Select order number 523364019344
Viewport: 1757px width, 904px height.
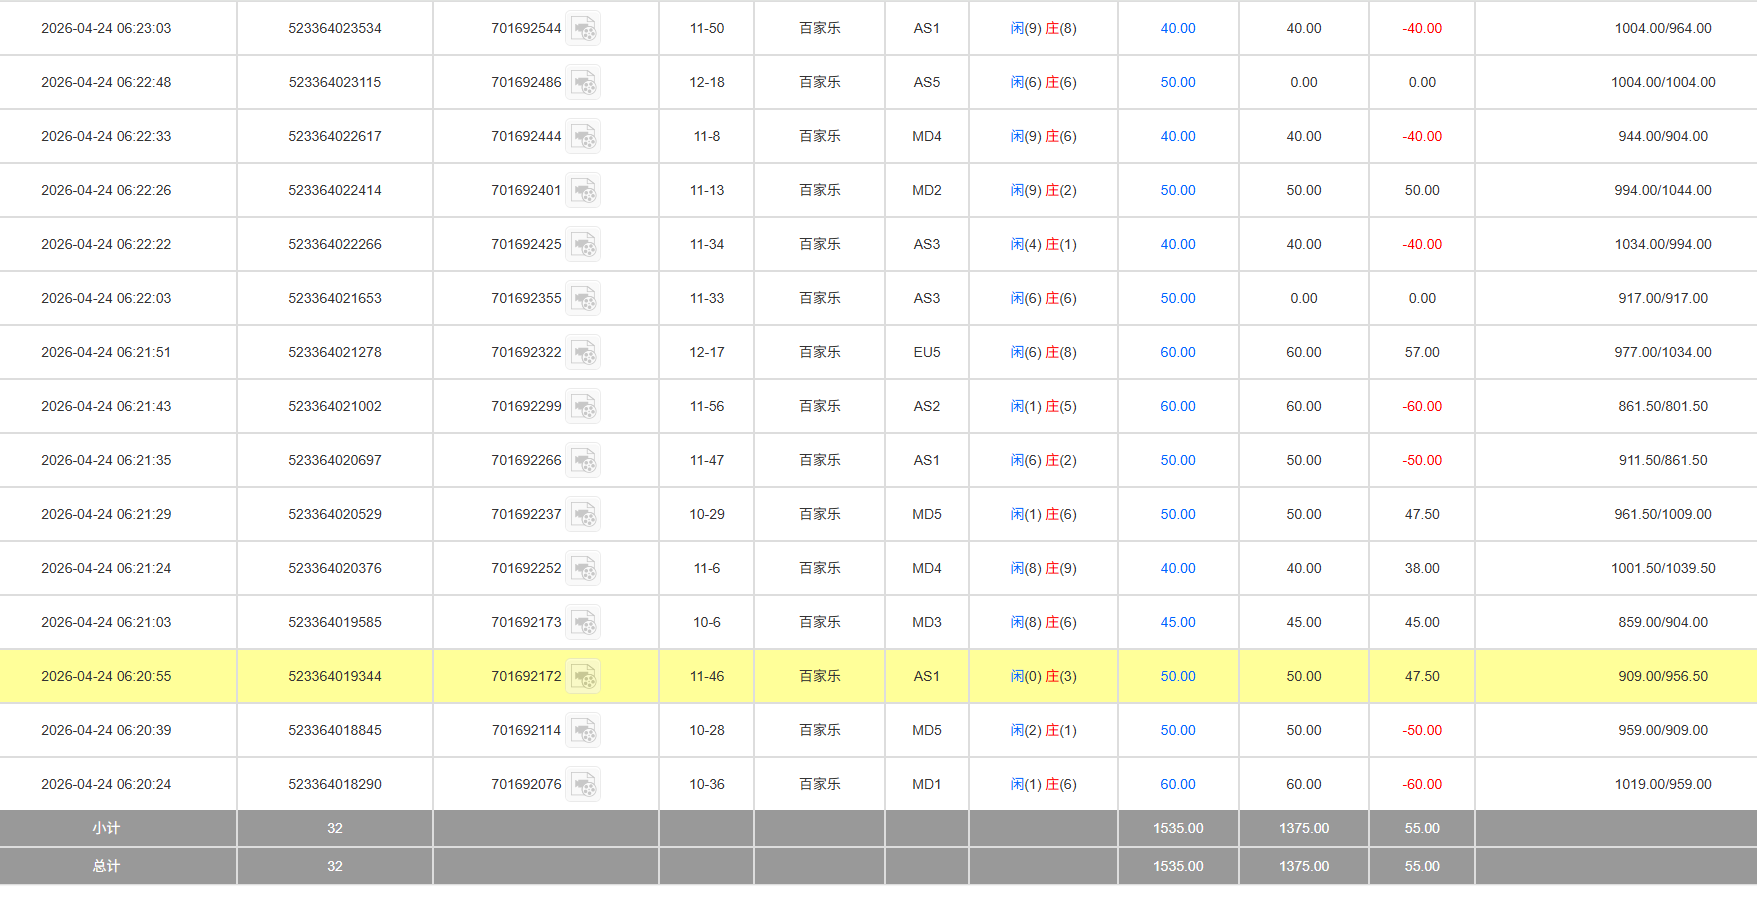pyautogui.click(x=335, y=676)
